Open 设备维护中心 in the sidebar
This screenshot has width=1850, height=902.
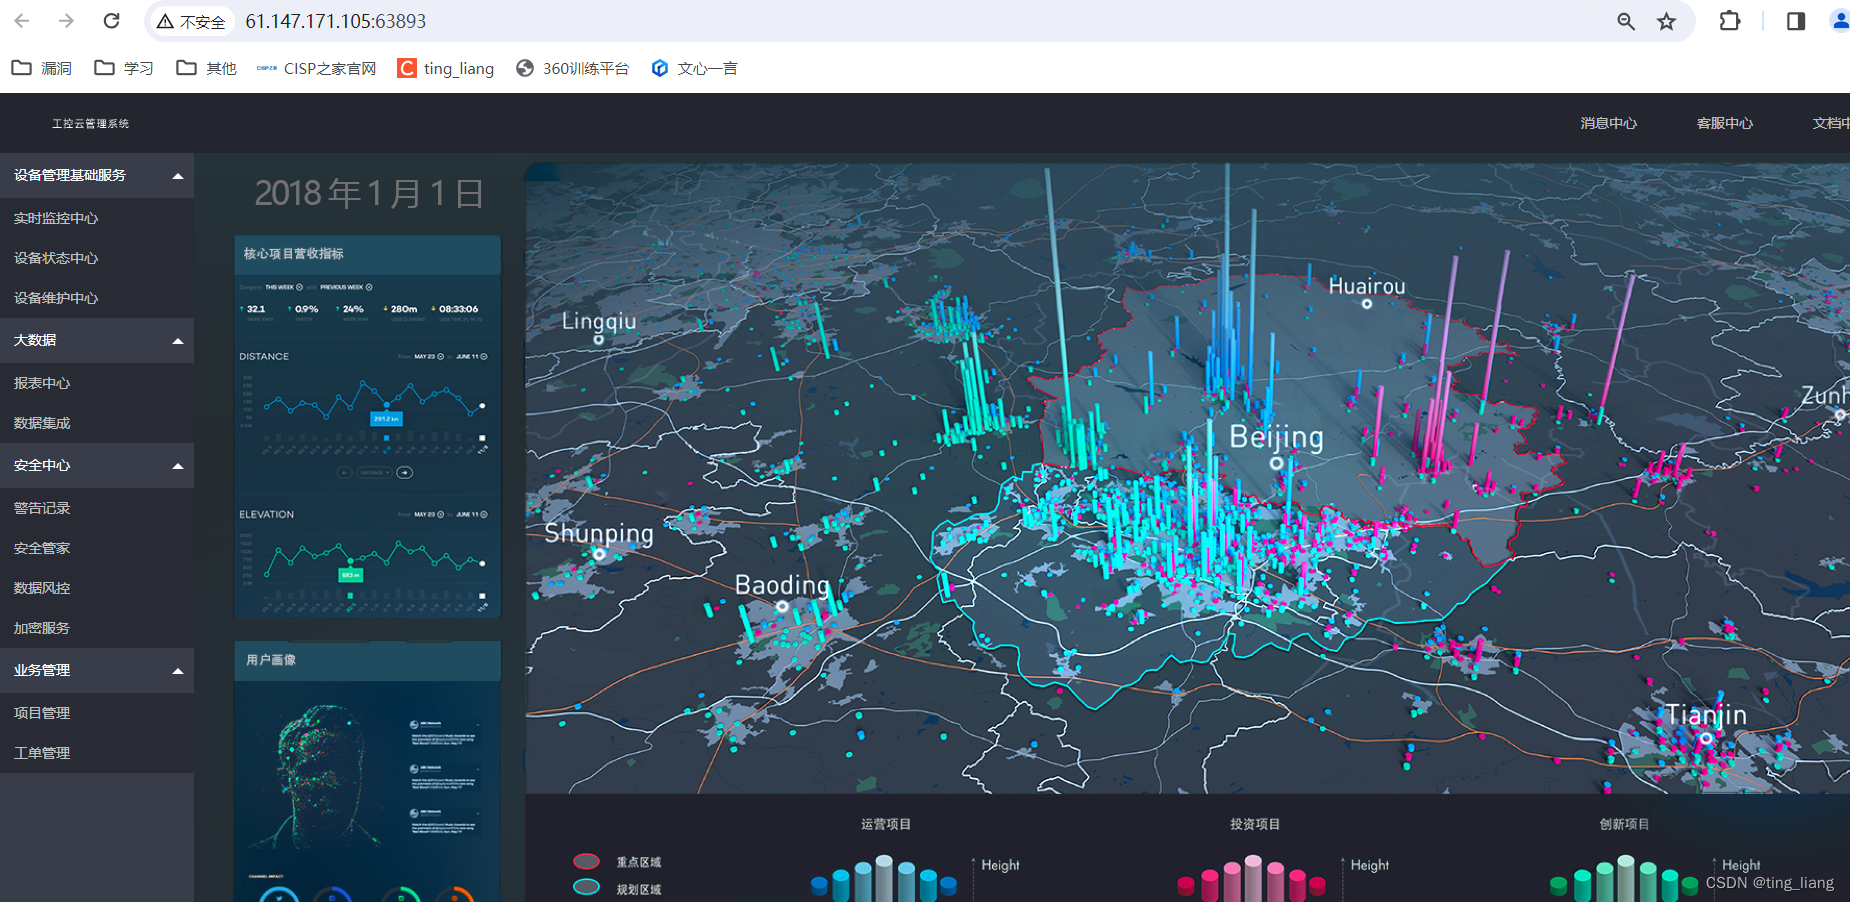tap(56, 298)
